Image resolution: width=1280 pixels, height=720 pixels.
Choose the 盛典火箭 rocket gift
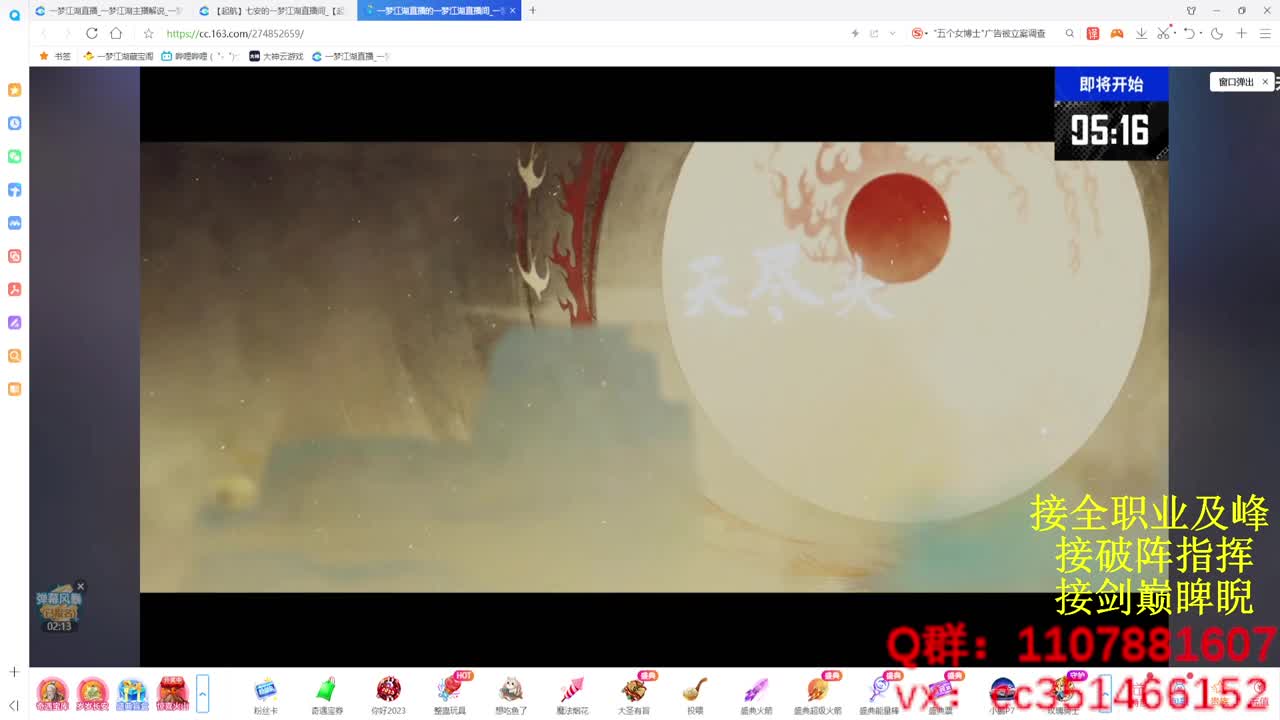point(755,691)
